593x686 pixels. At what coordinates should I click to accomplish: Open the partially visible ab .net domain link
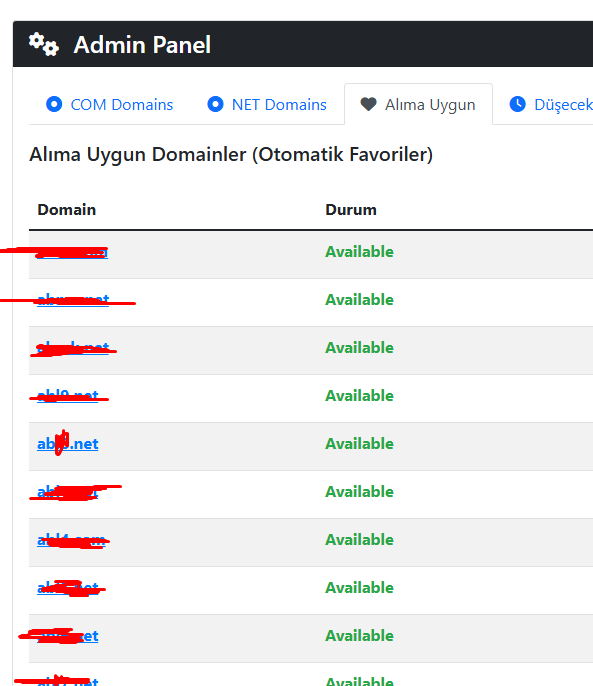click(x=68, y=444)
